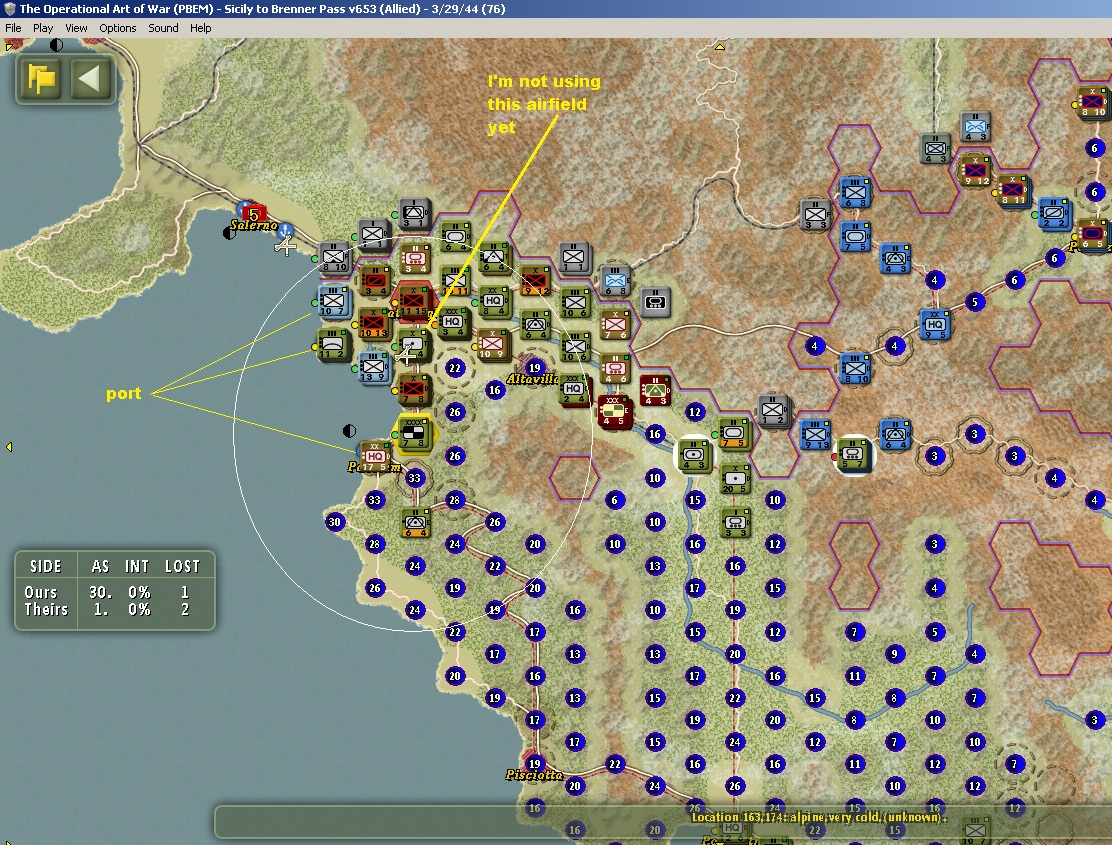
Task: Select the red-highlighted brigade rated 11-15
Action: [x=413, y=300]
